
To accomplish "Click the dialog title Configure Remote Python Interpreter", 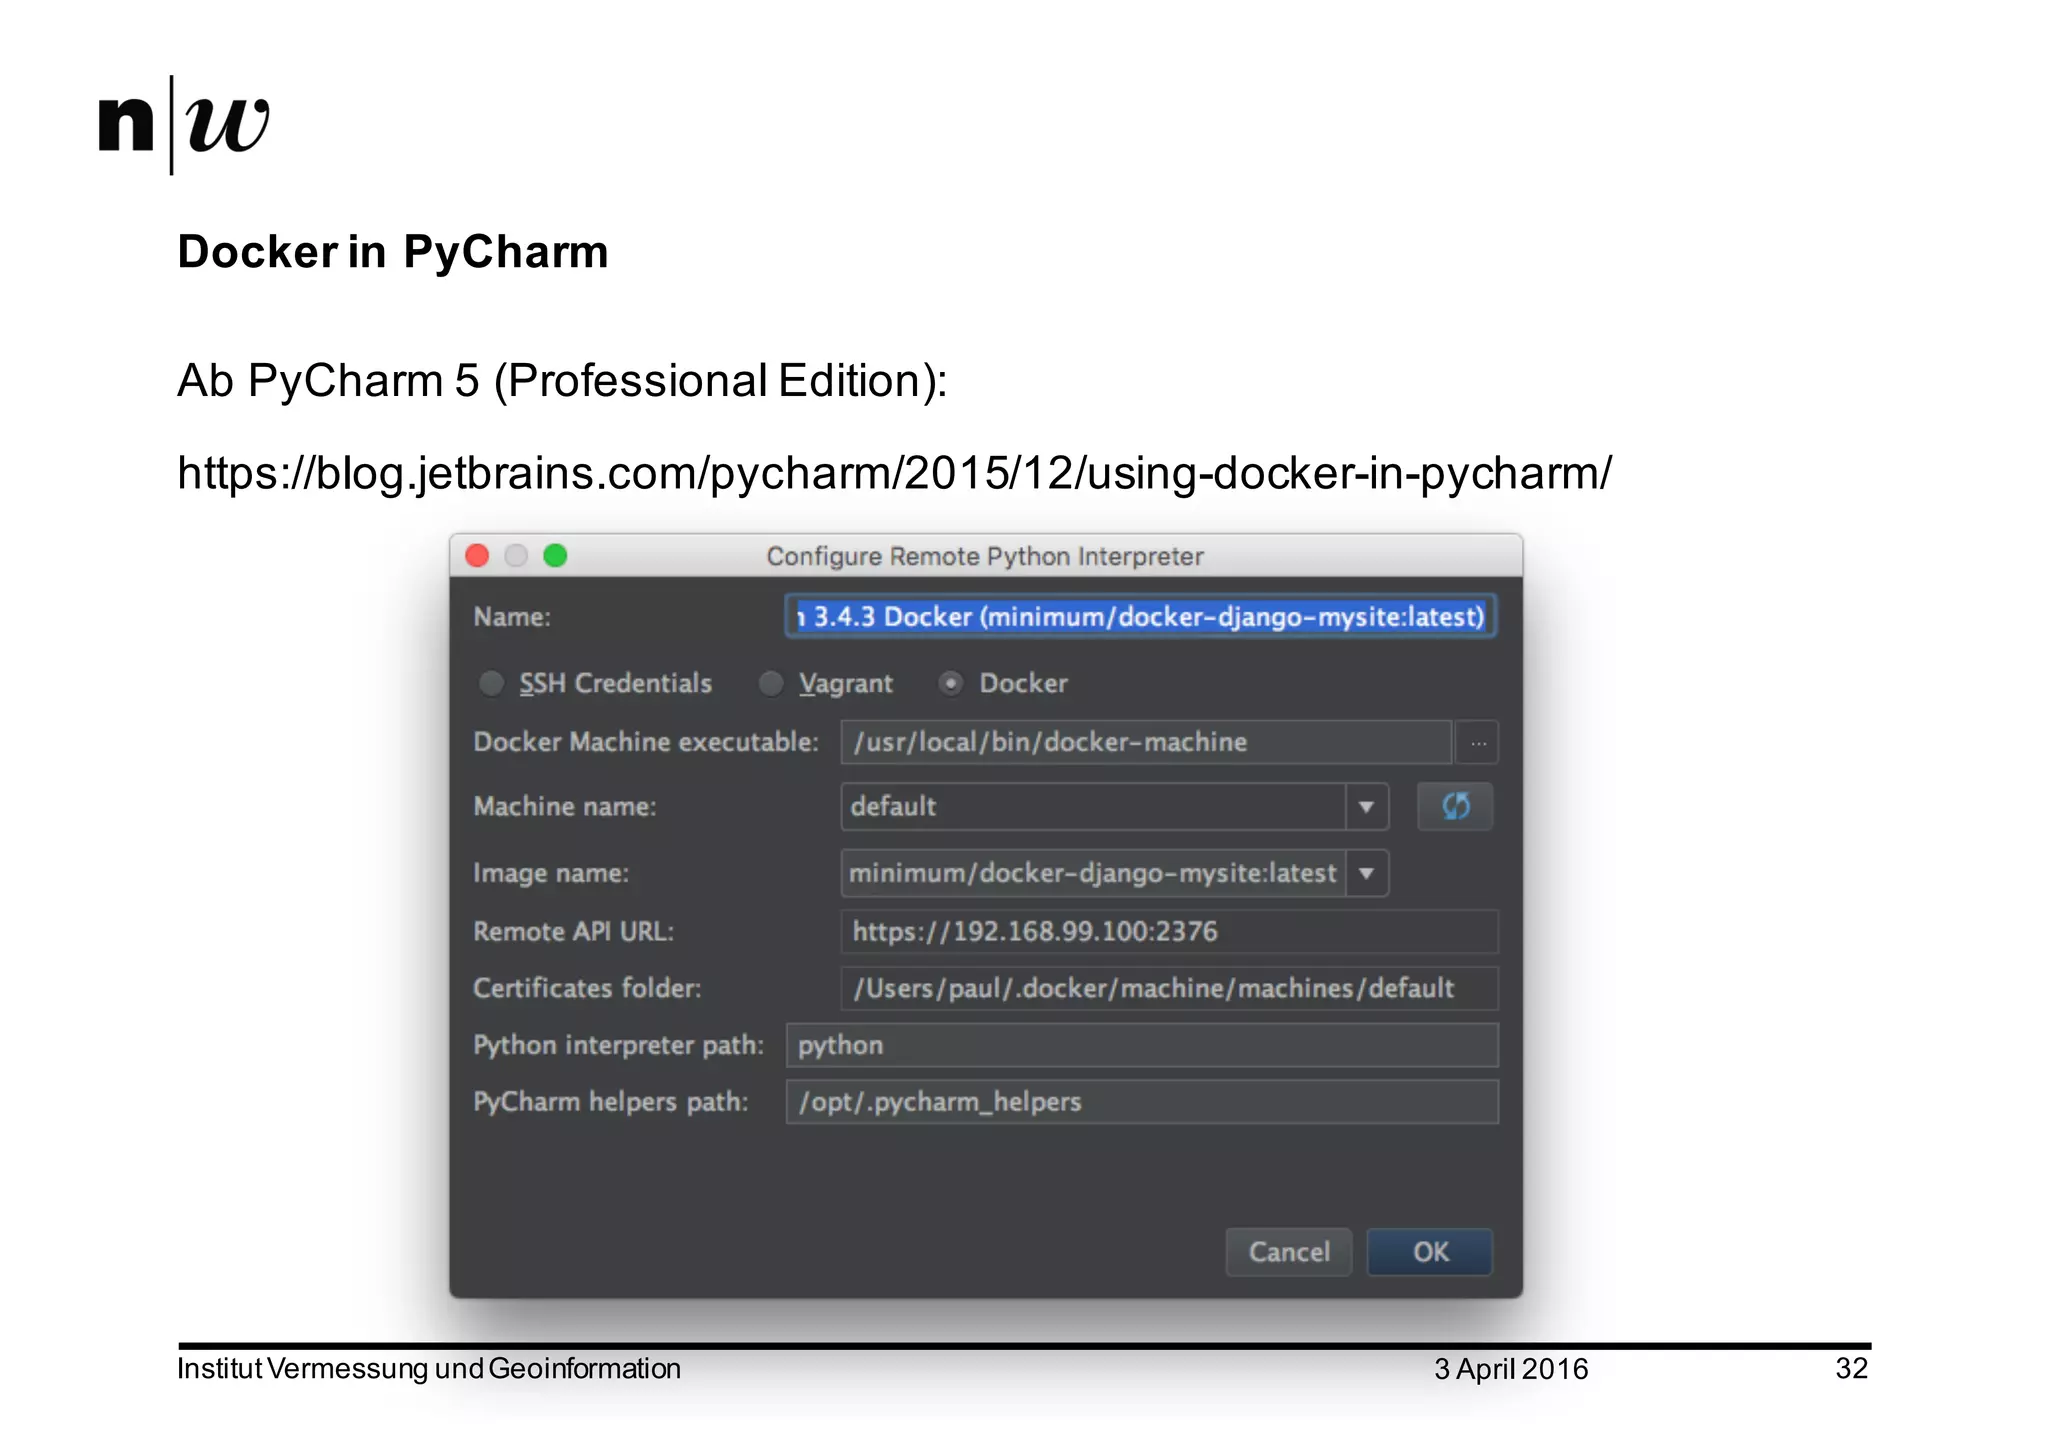I will click(985, 556).
